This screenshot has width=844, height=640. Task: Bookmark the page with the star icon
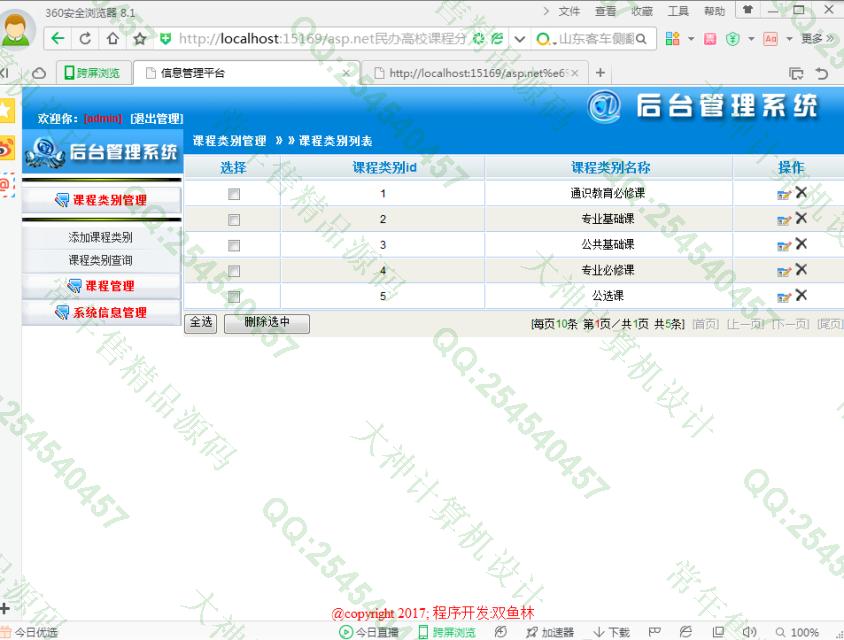click(x=140, y=38)
